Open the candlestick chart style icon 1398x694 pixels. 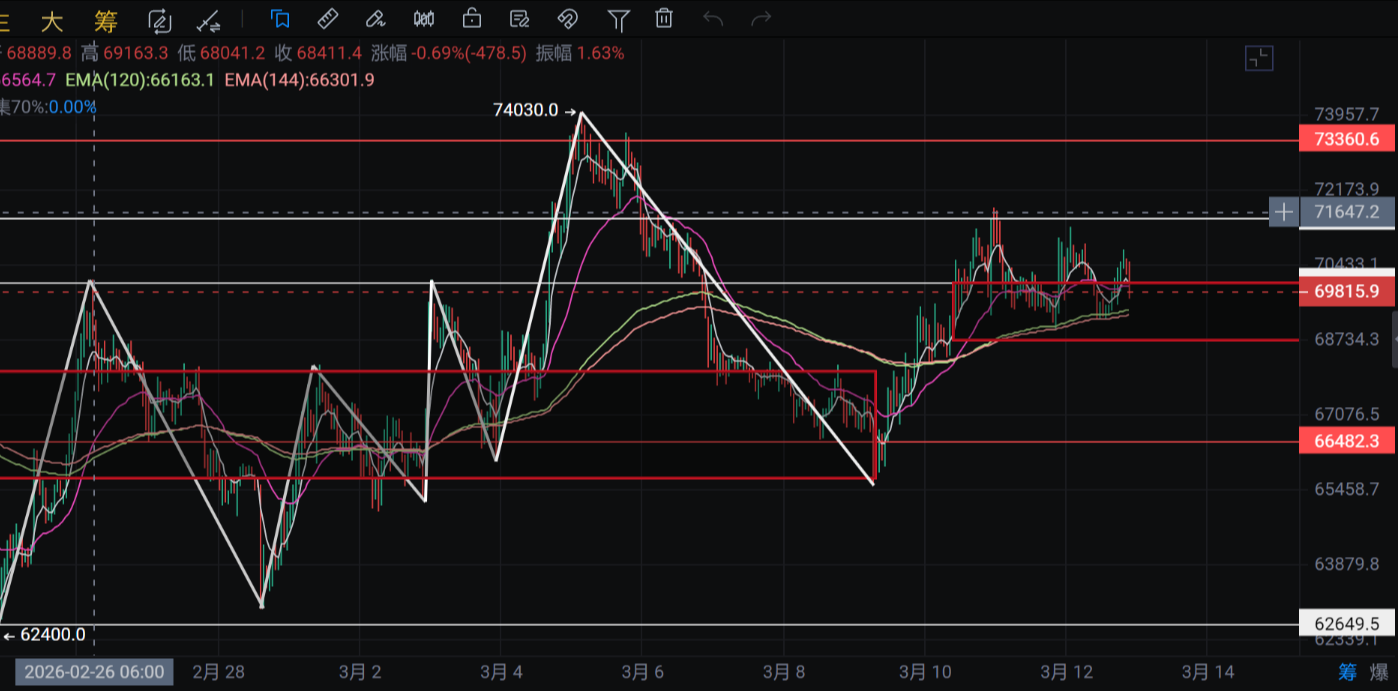(x=423, y=19)
